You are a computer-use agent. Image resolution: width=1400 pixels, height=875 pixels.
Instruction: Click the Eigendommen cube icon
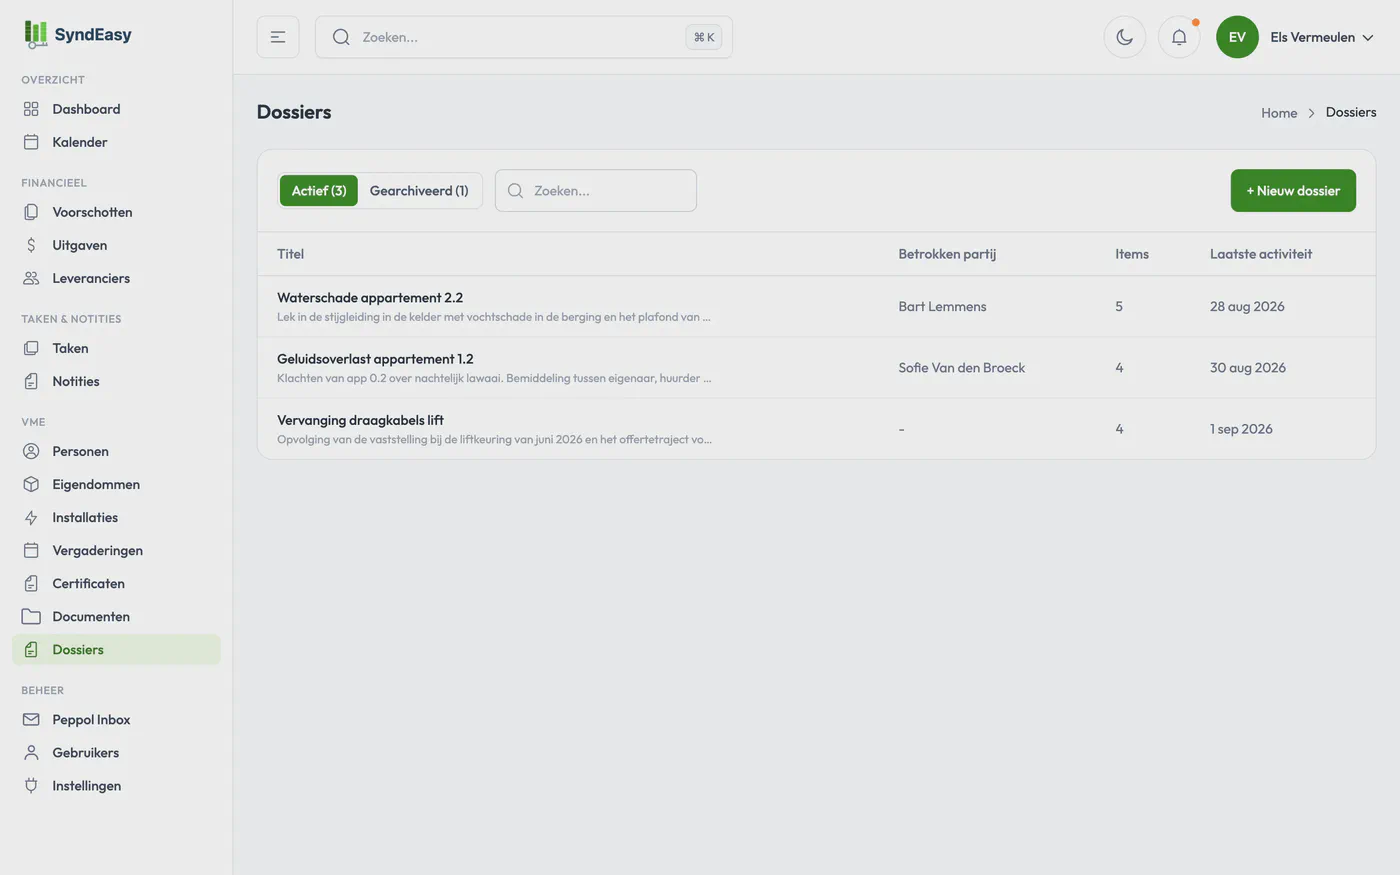[x=31, y=484]
